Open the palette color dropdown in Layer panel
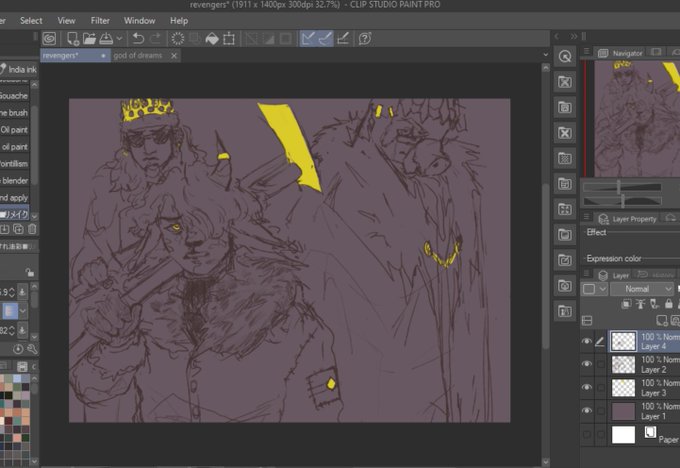The width and height of the screenshot is (680, 468). [x=595, y=289]
